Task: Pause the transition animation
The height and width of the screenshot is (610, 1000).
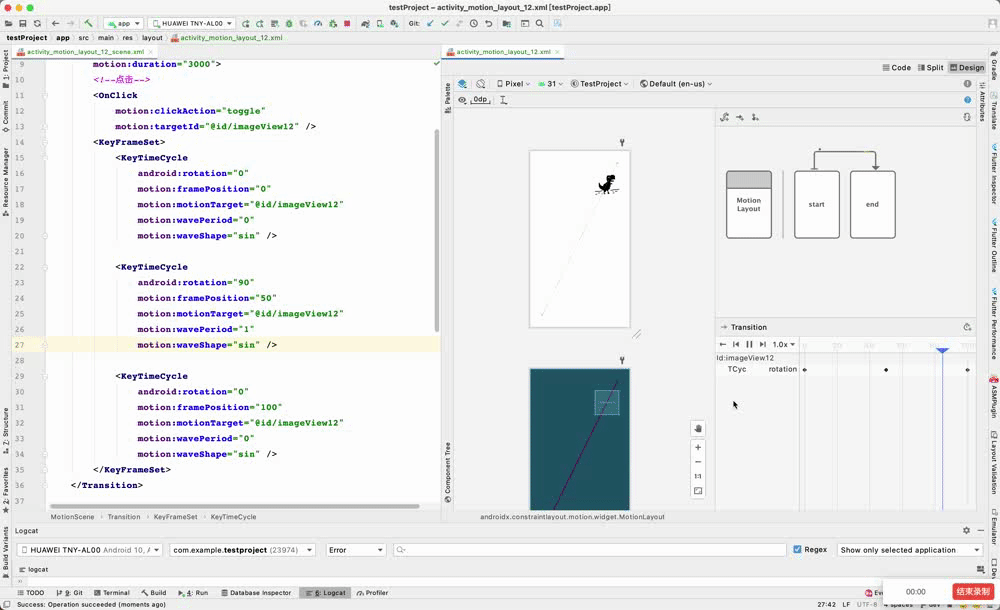Action: coord(749,345)
